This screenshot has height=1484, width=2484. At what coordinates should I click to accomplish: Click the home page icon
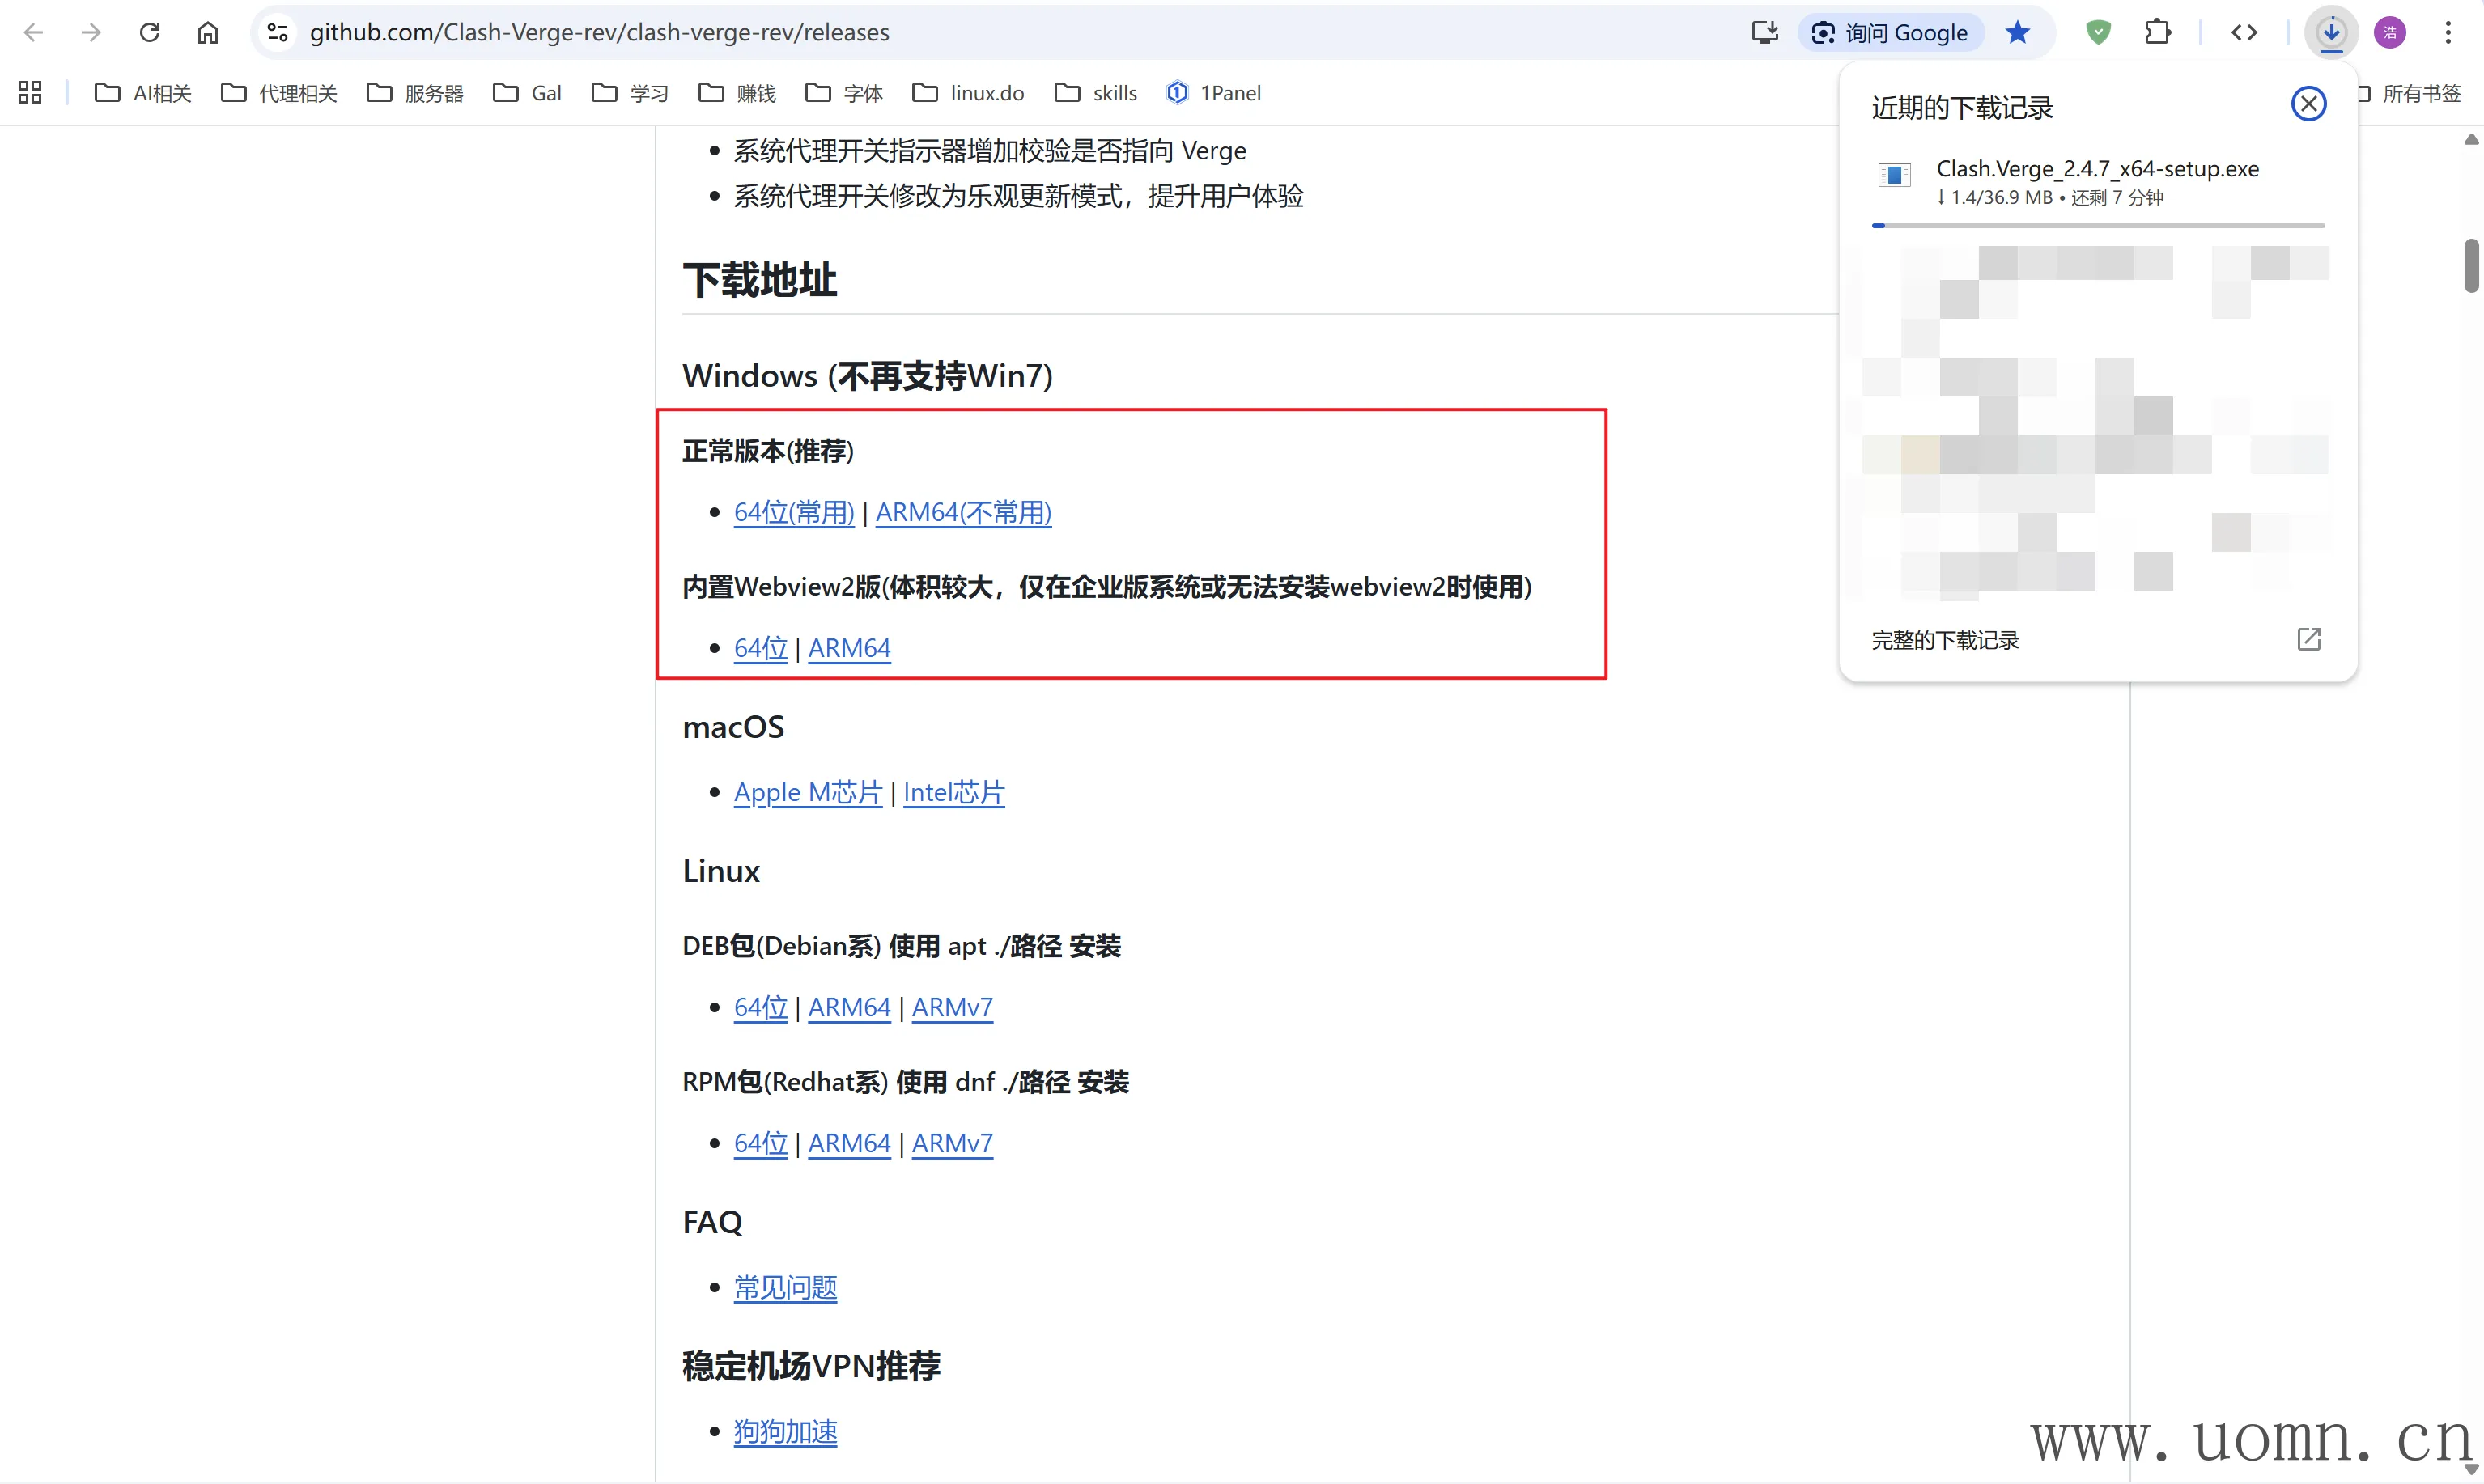(207, 33)
